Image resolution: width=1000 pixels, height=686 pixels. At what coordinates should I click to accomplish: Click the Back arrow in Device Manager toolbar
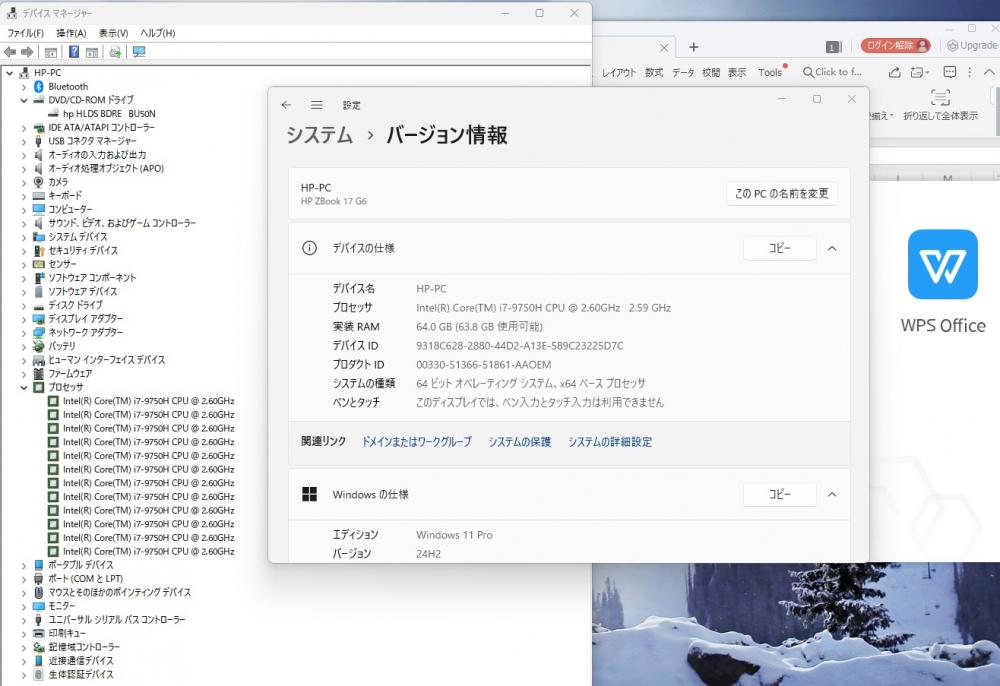[x=10, y=52]
